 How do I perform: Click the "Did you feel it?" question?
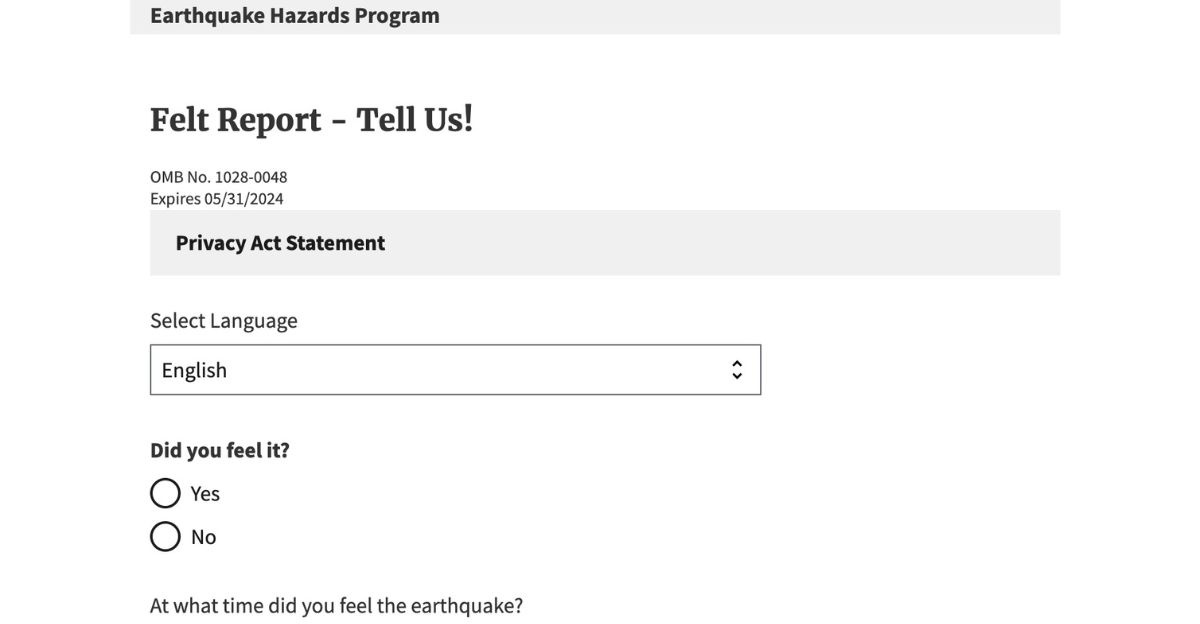pyautogui.click(x=219, y=450)
